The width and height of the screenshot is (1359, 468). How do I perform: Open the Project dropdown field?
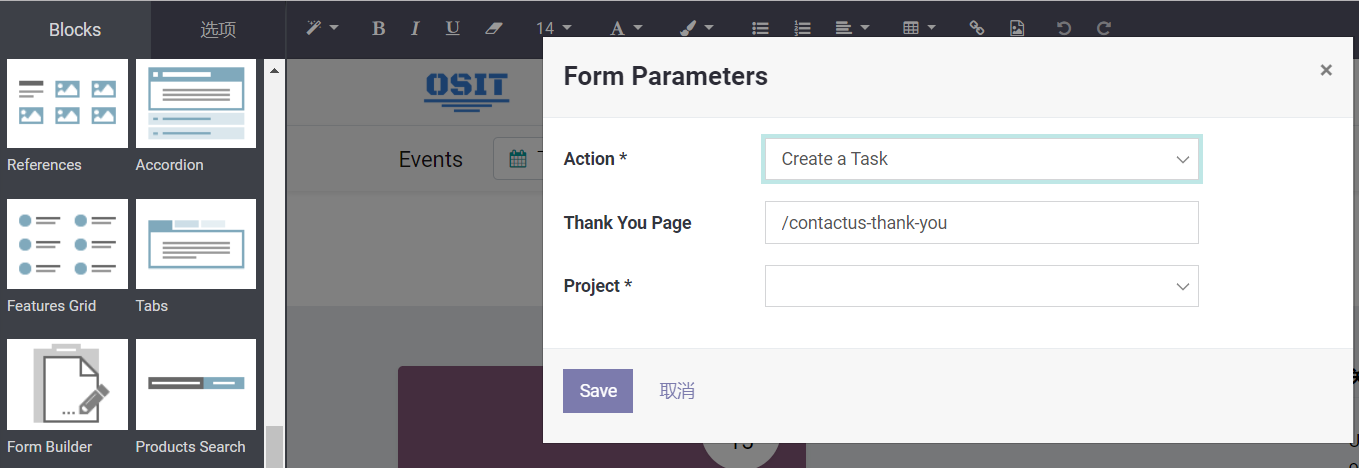pos(981,286)
